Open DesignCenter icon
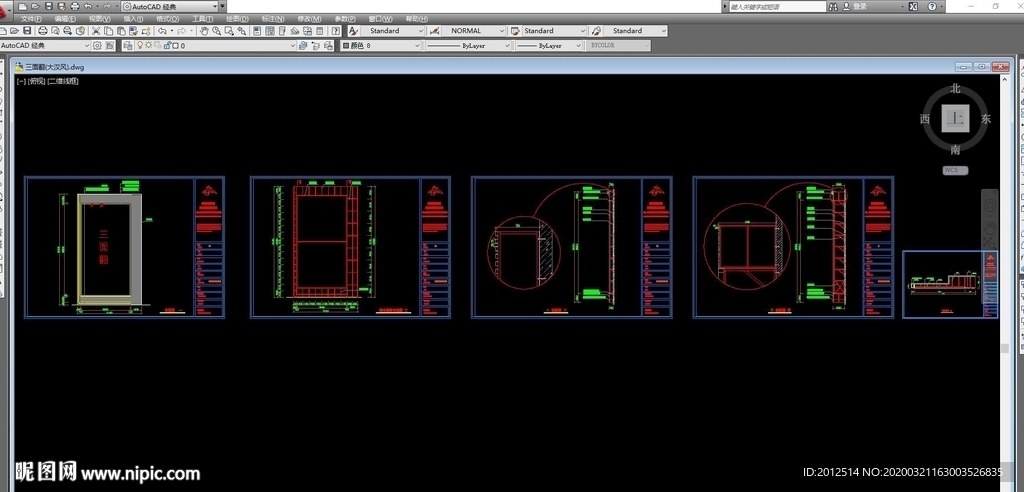 click(x=269, y=31)
